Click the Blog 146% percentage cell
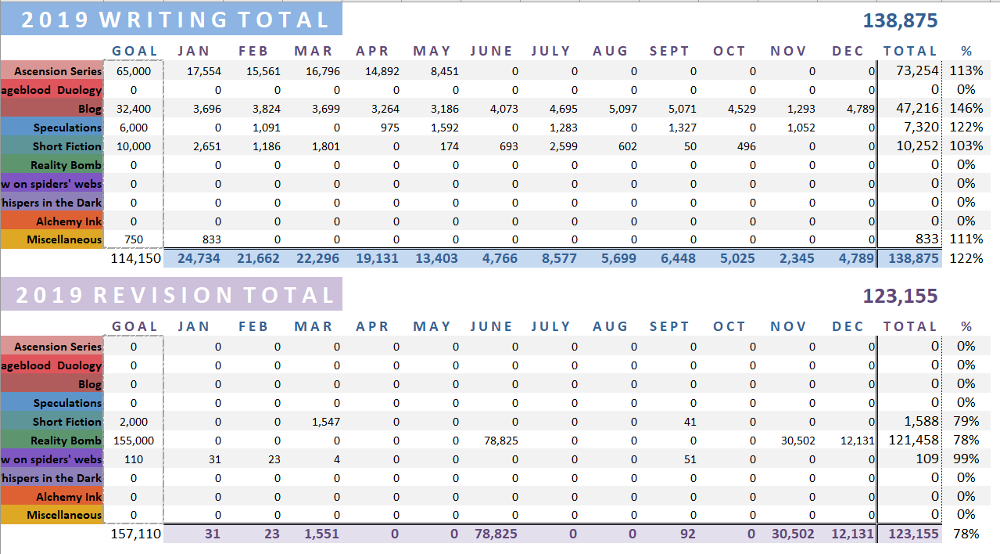This screenshot has height=554, width=1000. click(966, 109)
